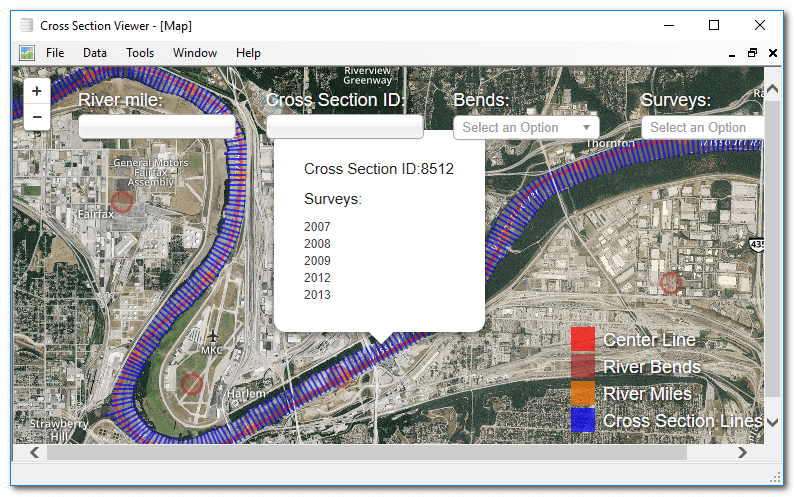This screenshot has height=497, width=795.
Task: Click the Strawberry Hill map label
Action: (x=59, y=430)
